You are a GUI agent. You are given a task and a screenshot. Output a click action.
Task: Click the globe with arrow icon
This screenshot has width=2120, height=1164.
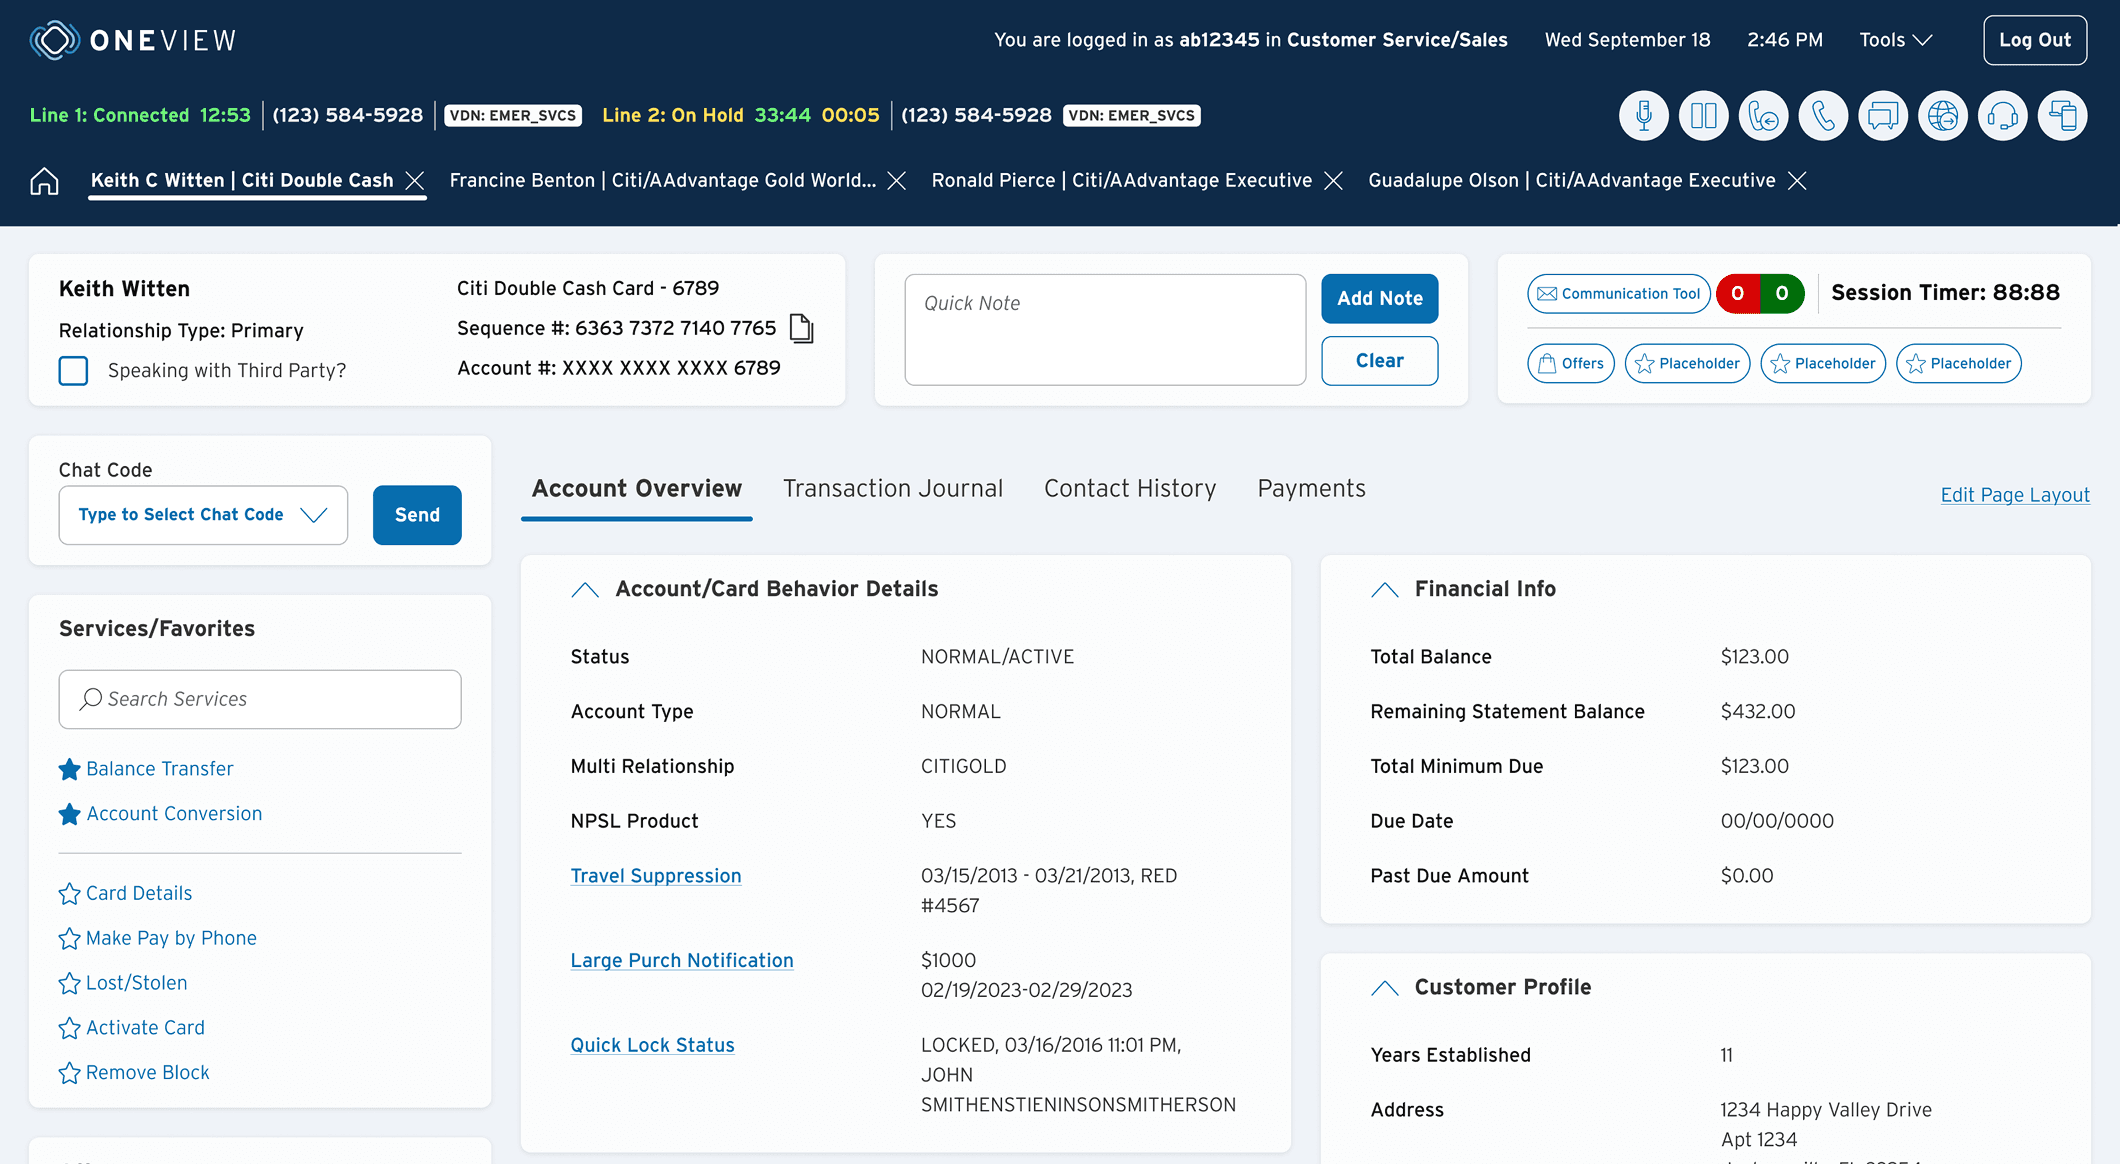pos(1943,116)
